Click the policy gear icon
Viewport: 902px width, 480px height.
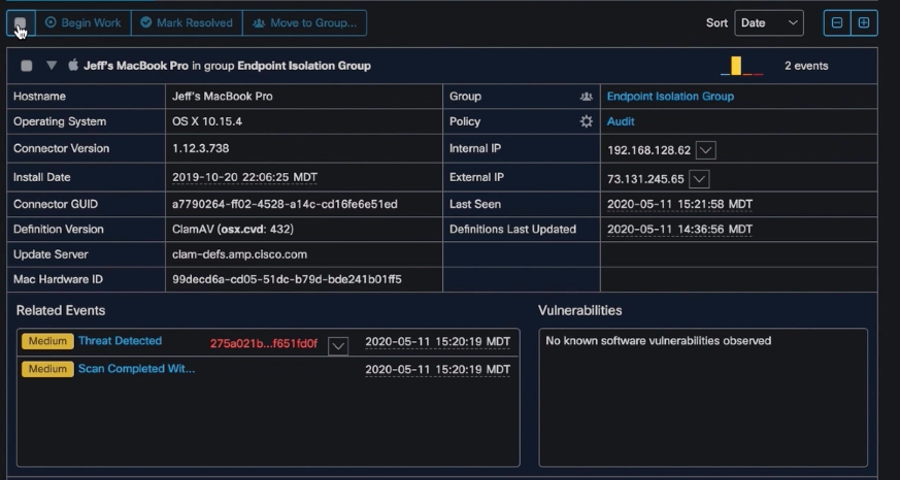[x=586, y=121]
